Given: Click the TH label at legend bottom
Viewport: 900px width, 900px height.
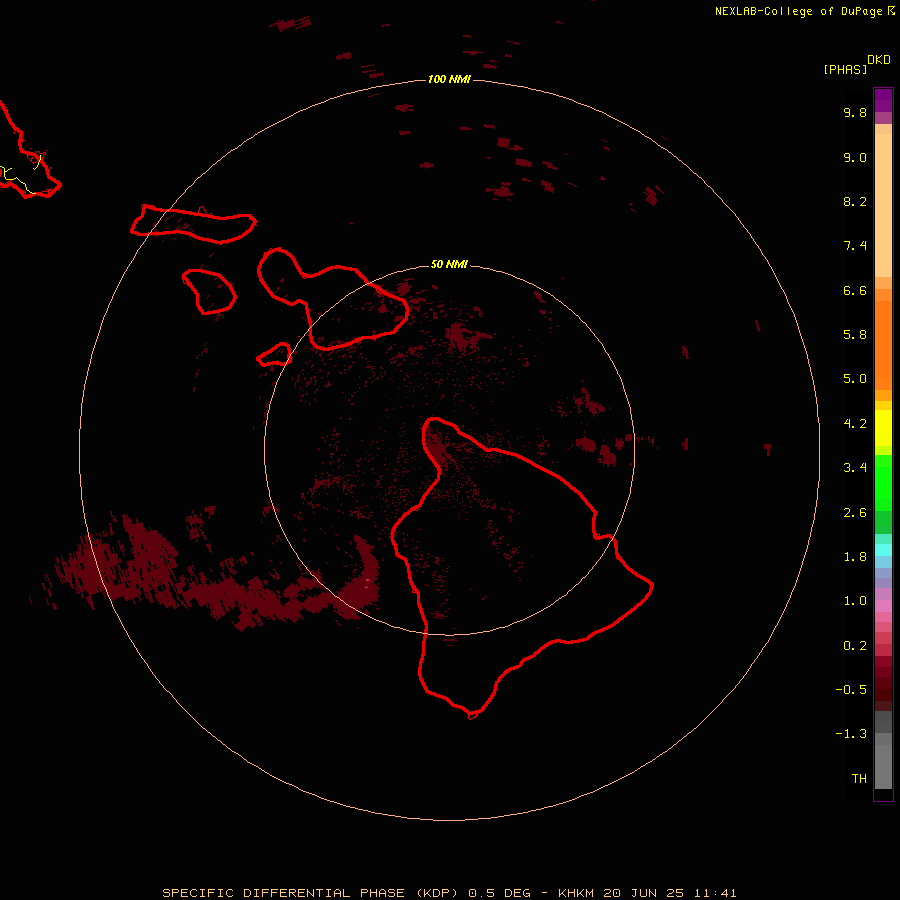Looking at the screenshot, I should click(859, 779).
